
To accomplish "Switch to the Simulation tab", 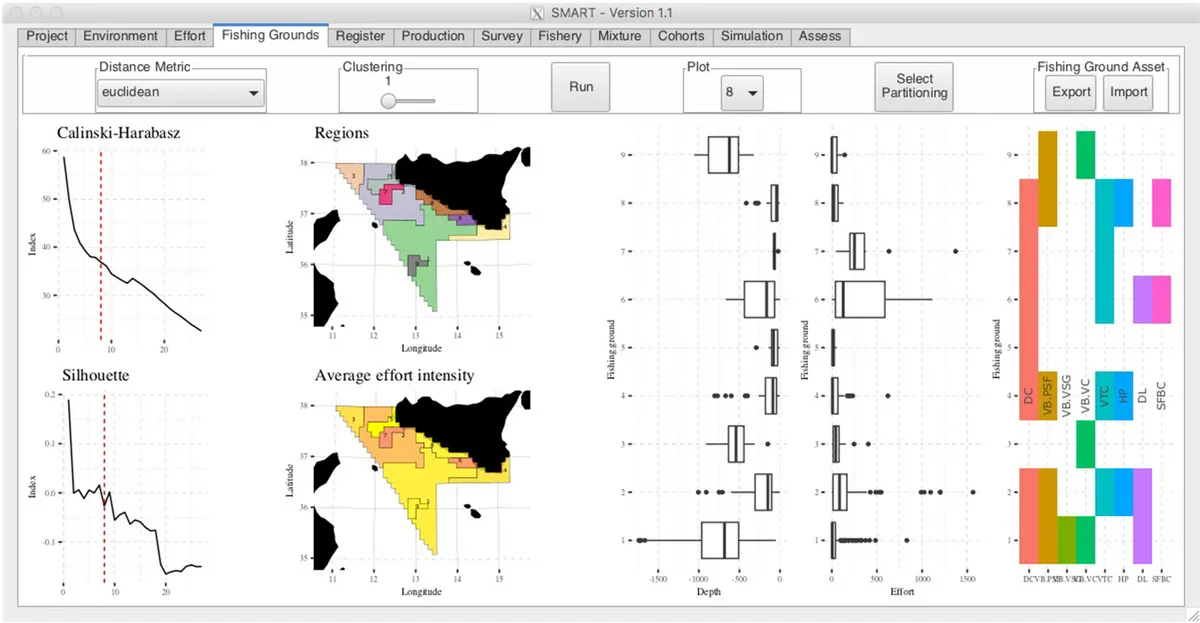I will coord(751,36).
